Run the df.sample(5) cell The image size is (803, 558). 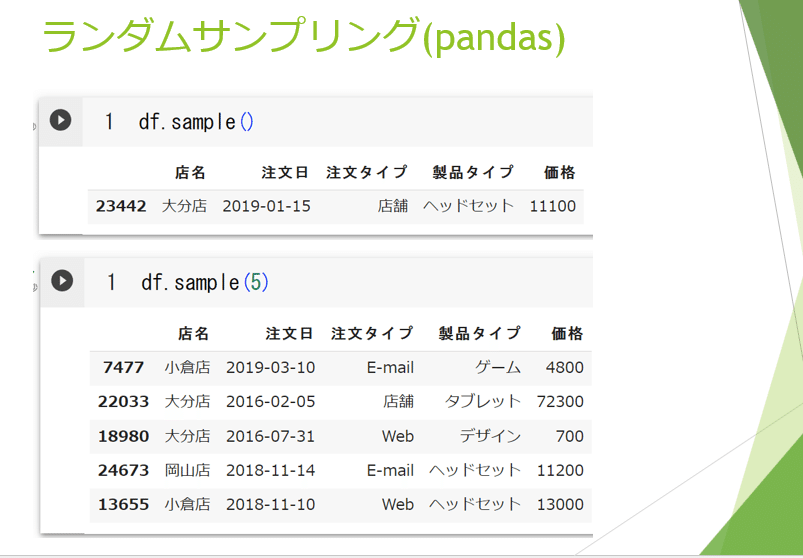pos(62,281)
